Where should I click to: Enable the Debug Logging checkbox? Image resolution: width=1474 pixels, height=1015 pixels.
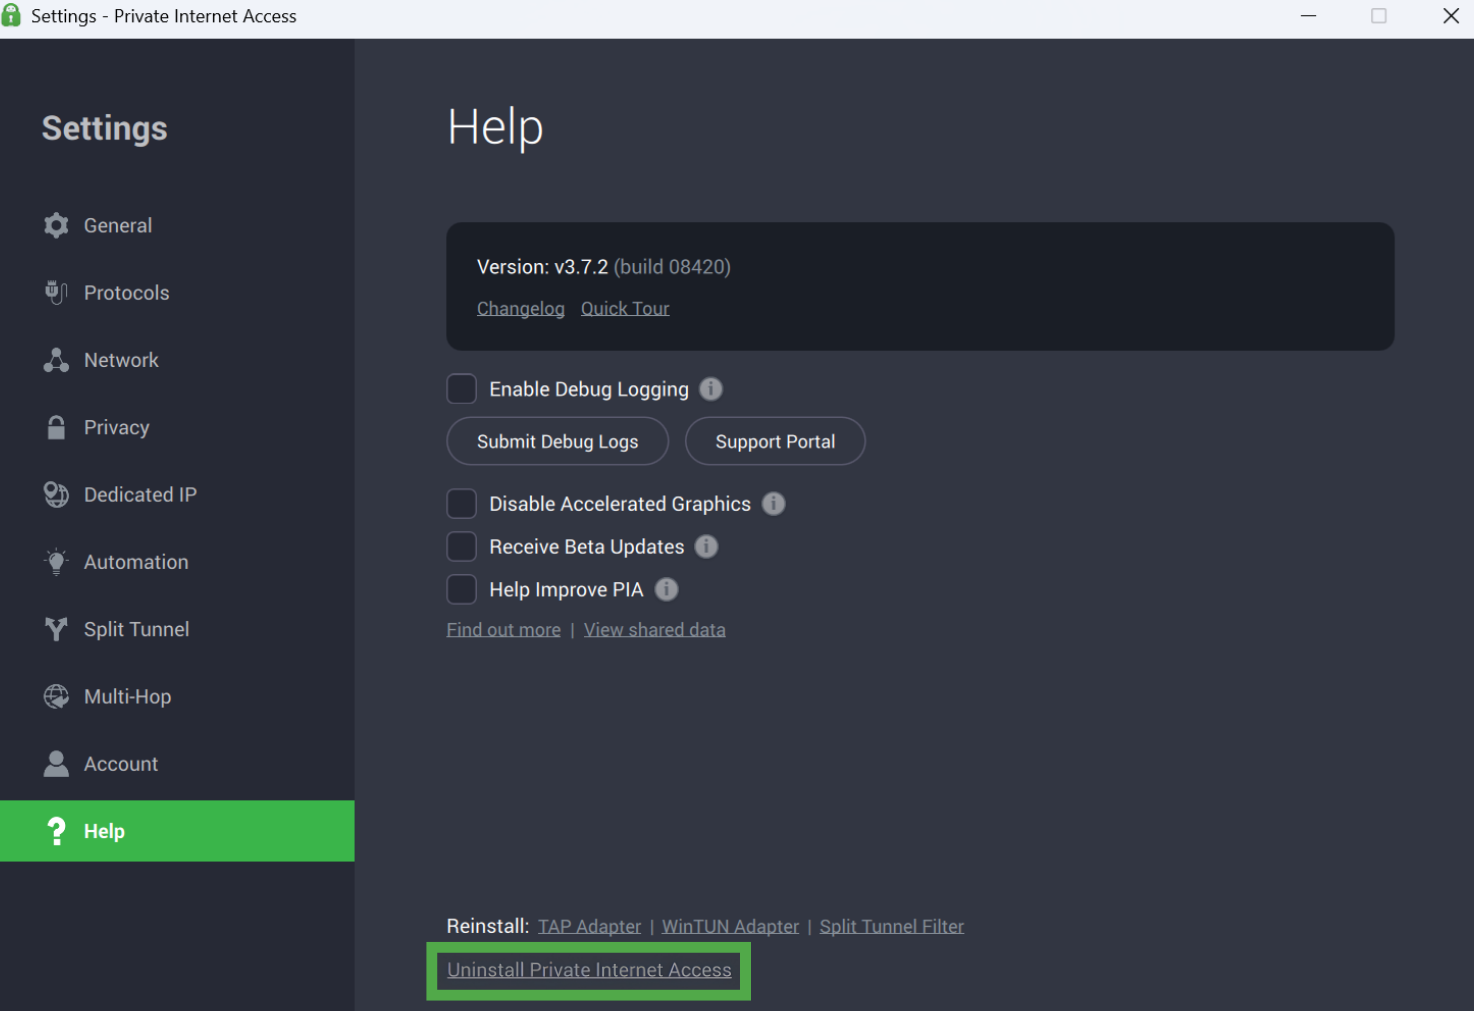pos(462,389)
